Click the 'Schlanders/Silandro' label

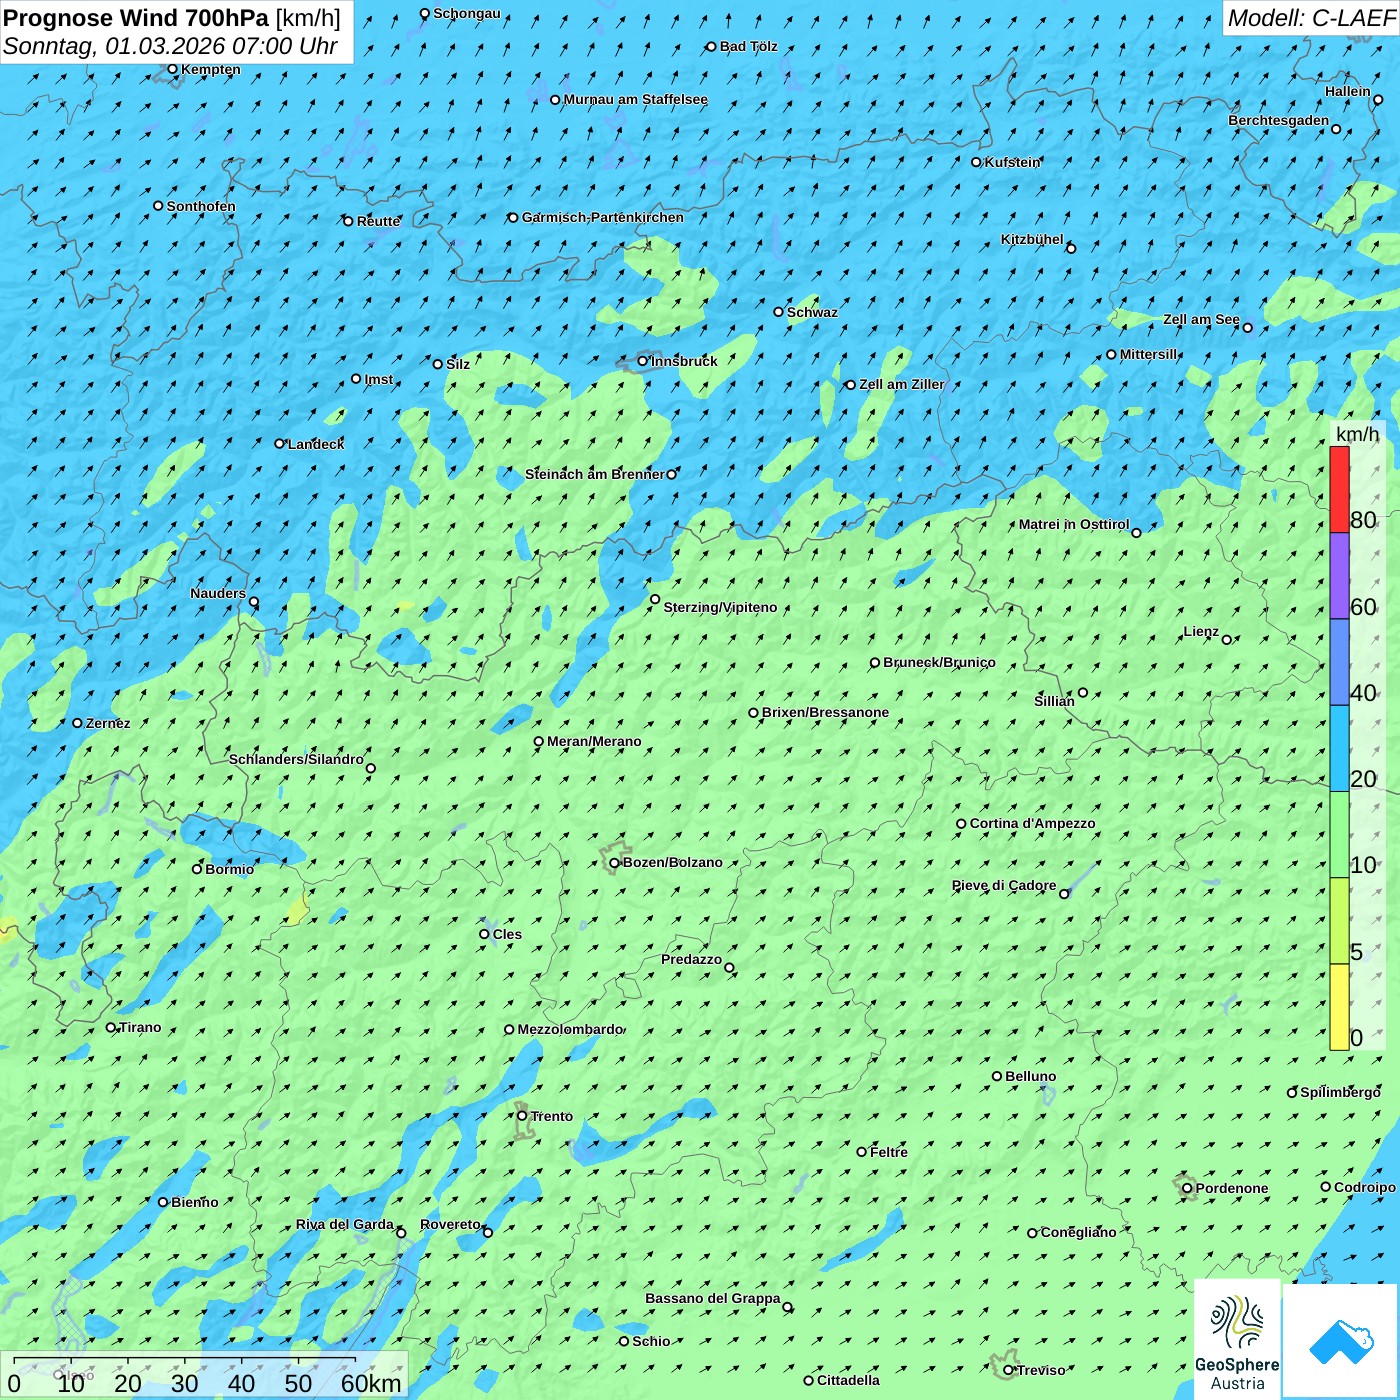(296, 759)
